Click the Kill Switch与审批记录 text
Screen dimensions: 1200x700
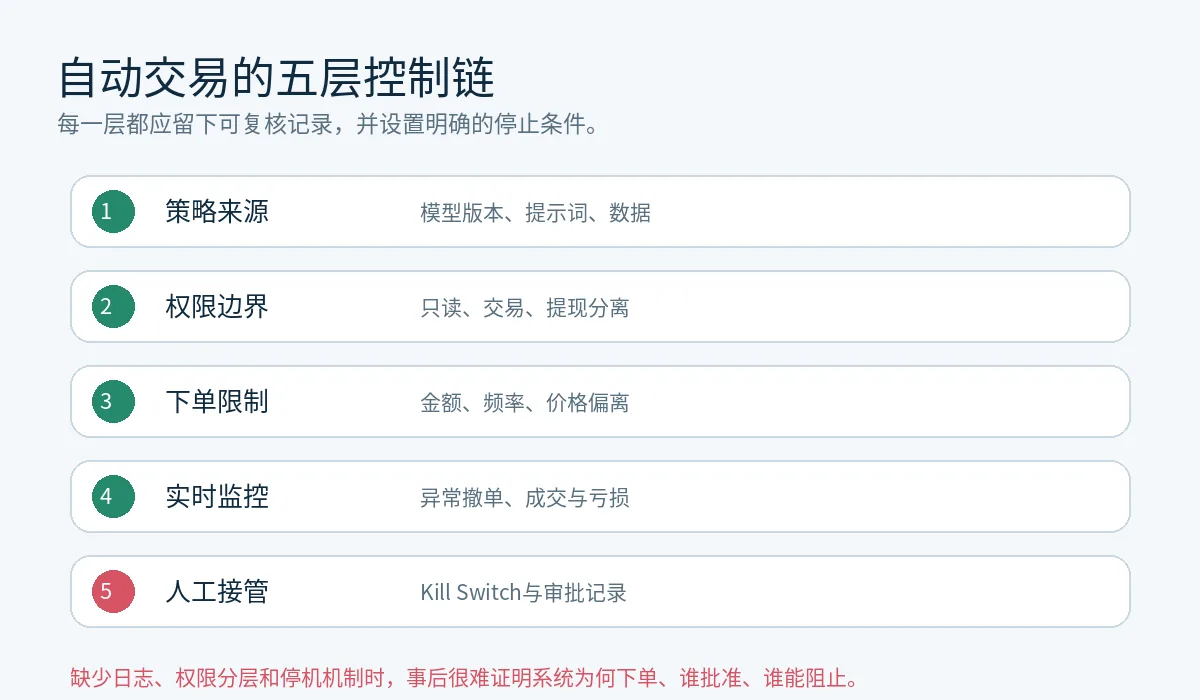[524, 592]
